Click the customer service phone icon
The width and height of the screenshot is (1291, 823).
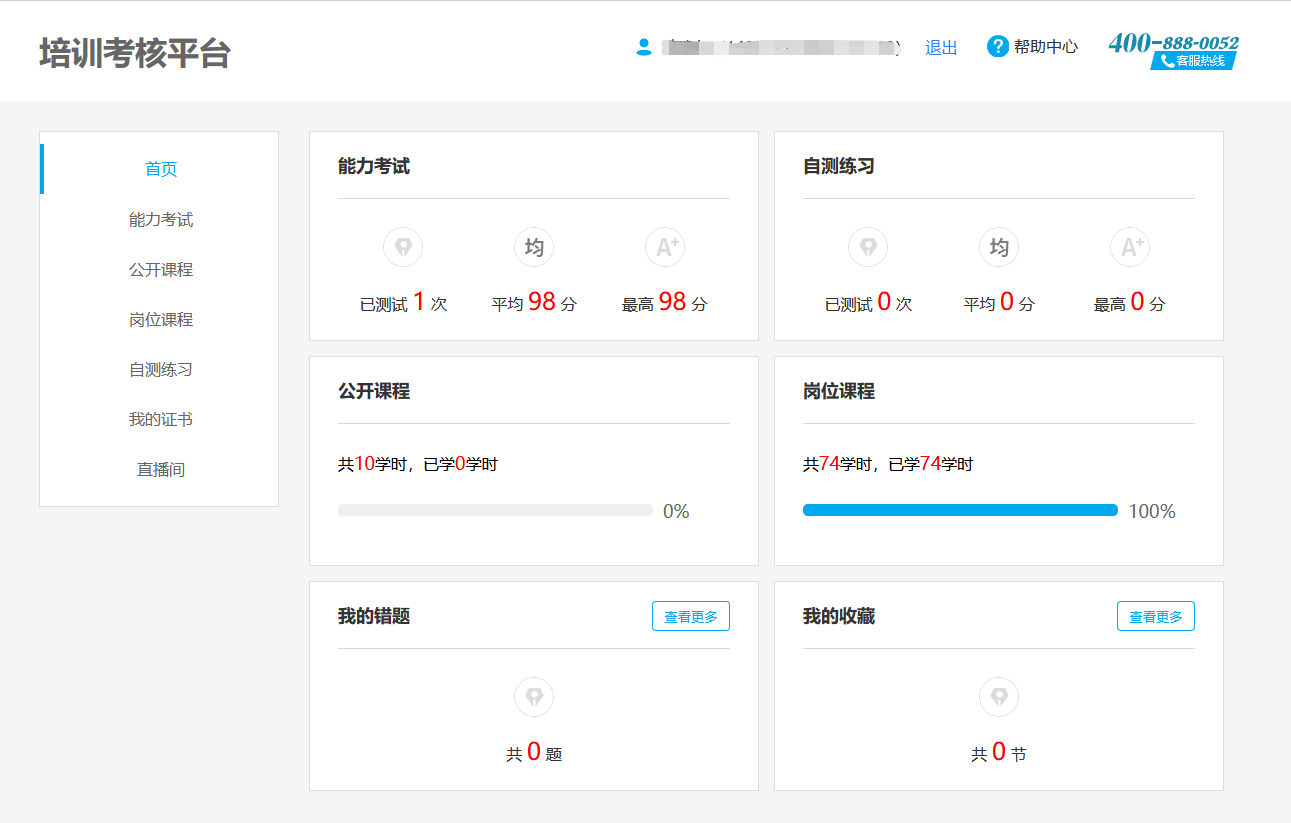tap(1168, 59)
